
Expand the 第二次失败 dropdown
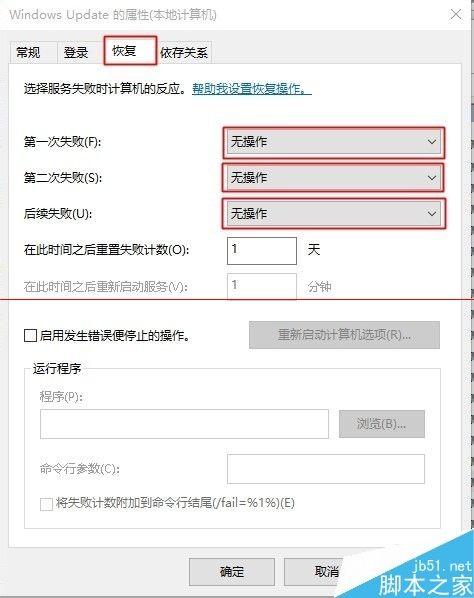[334, 178]
